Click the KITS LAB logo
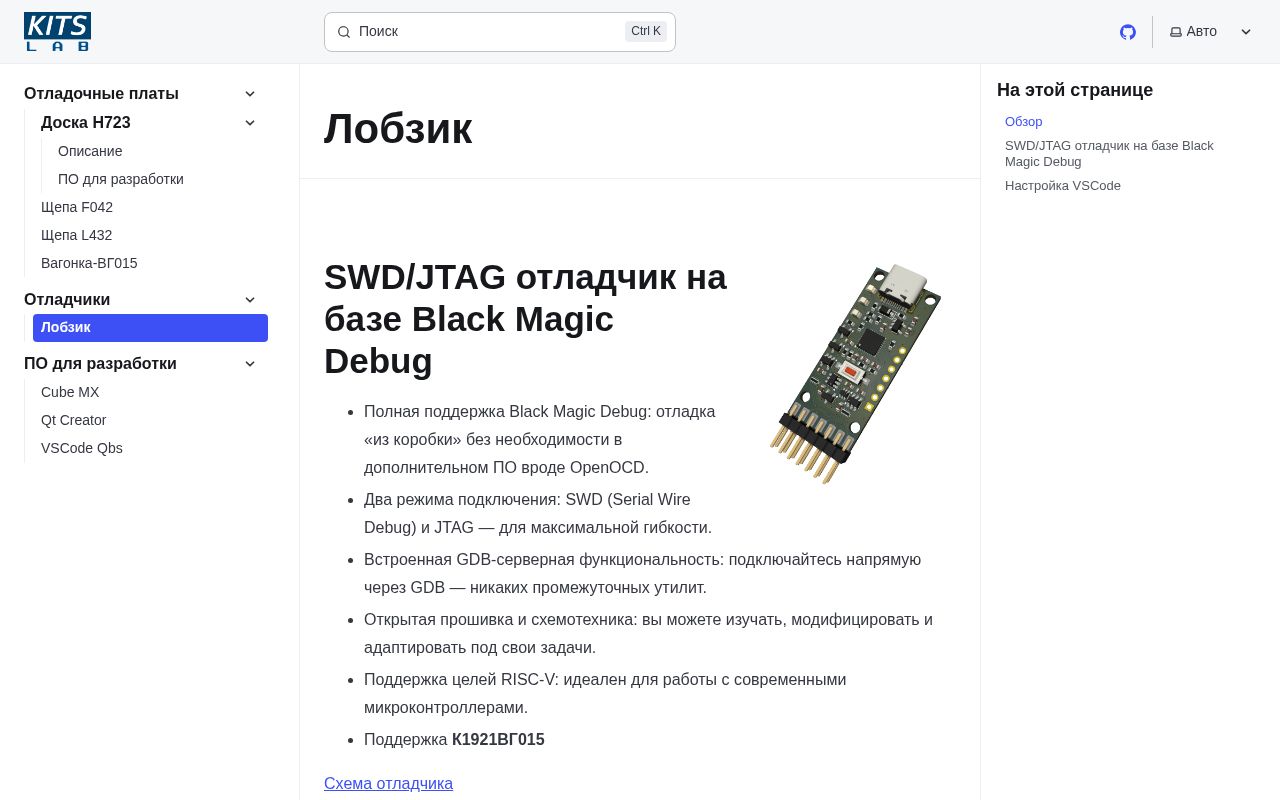 [x=57, y=32]
